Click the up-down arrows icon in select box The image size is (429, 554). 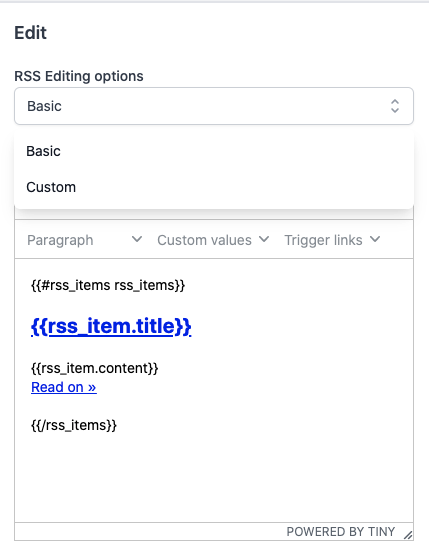tap(395, 106)
